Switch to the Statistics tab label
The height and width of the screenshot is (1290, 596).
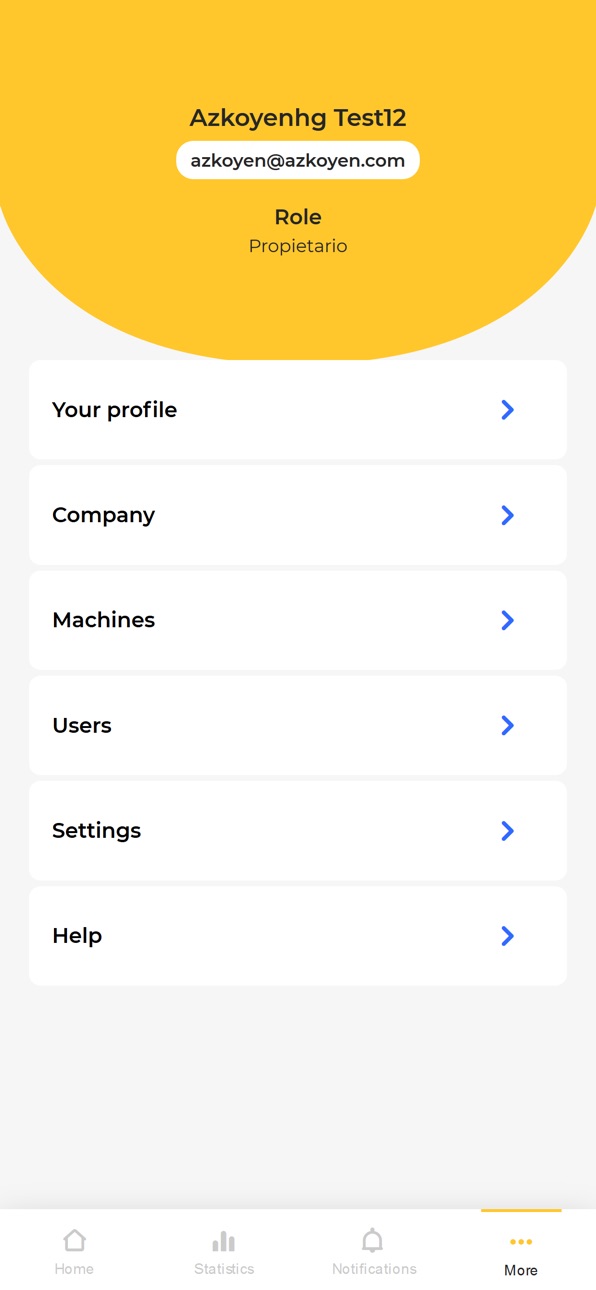(224, 1269)
